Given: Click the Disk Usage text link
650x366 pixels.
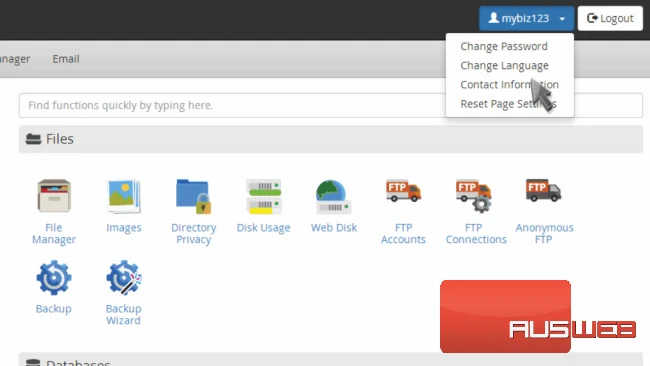Looking at the screenshot, I should (263, 228).
